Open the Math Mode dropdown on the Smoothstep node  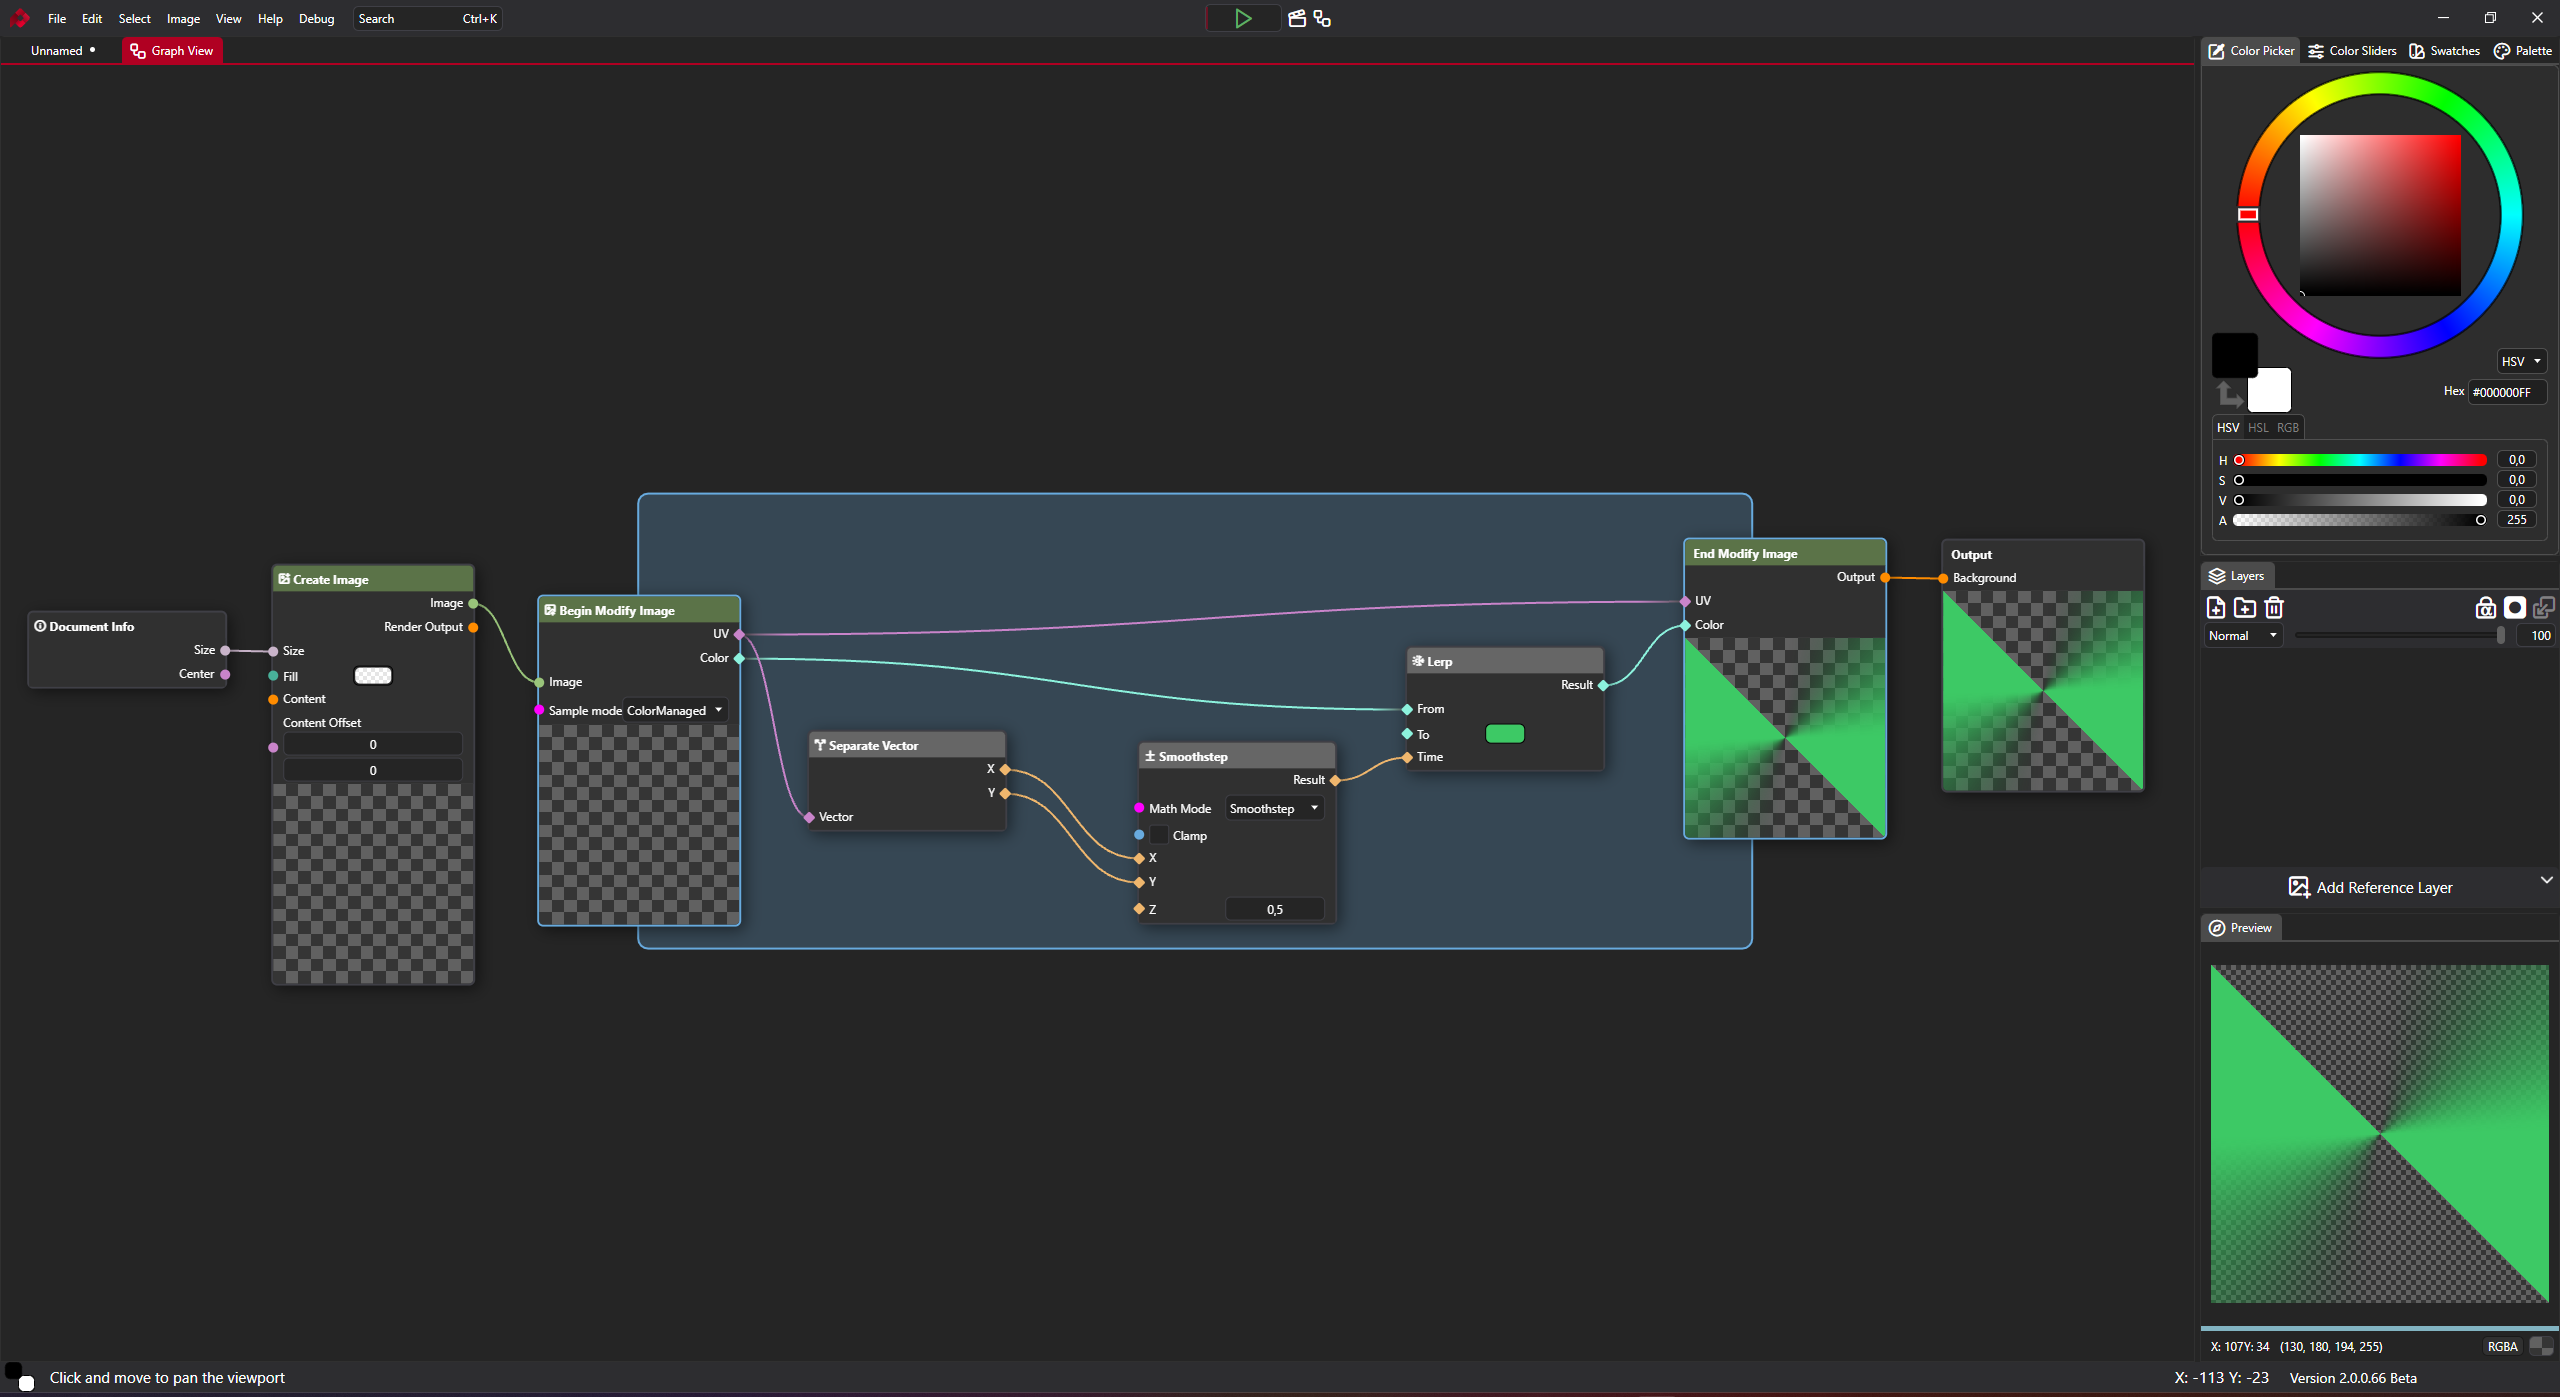[x=1273, y=808]
